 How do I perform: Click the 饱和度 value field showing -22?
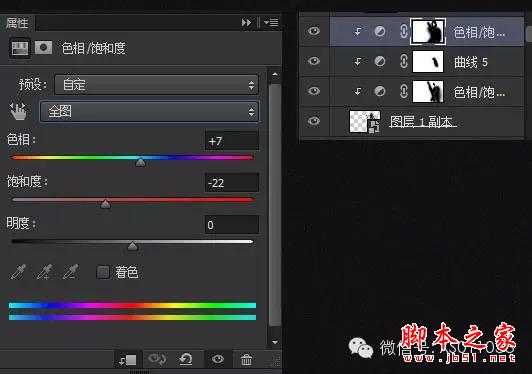[x=232, y=183]
